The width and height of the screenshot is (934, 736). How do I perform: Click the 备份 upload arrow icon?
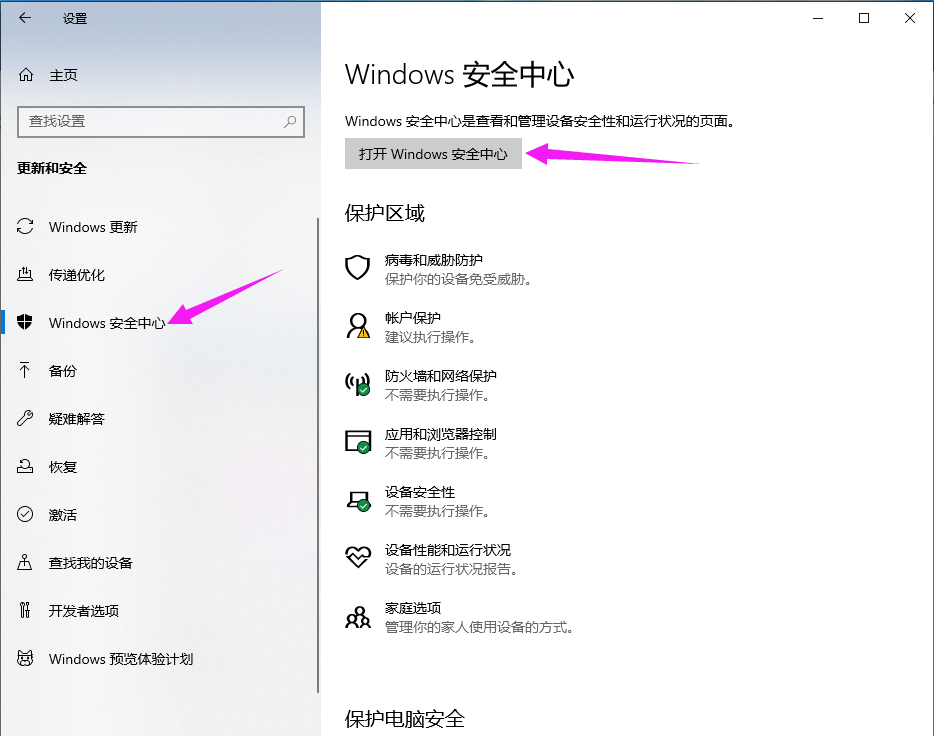(25, 370)
